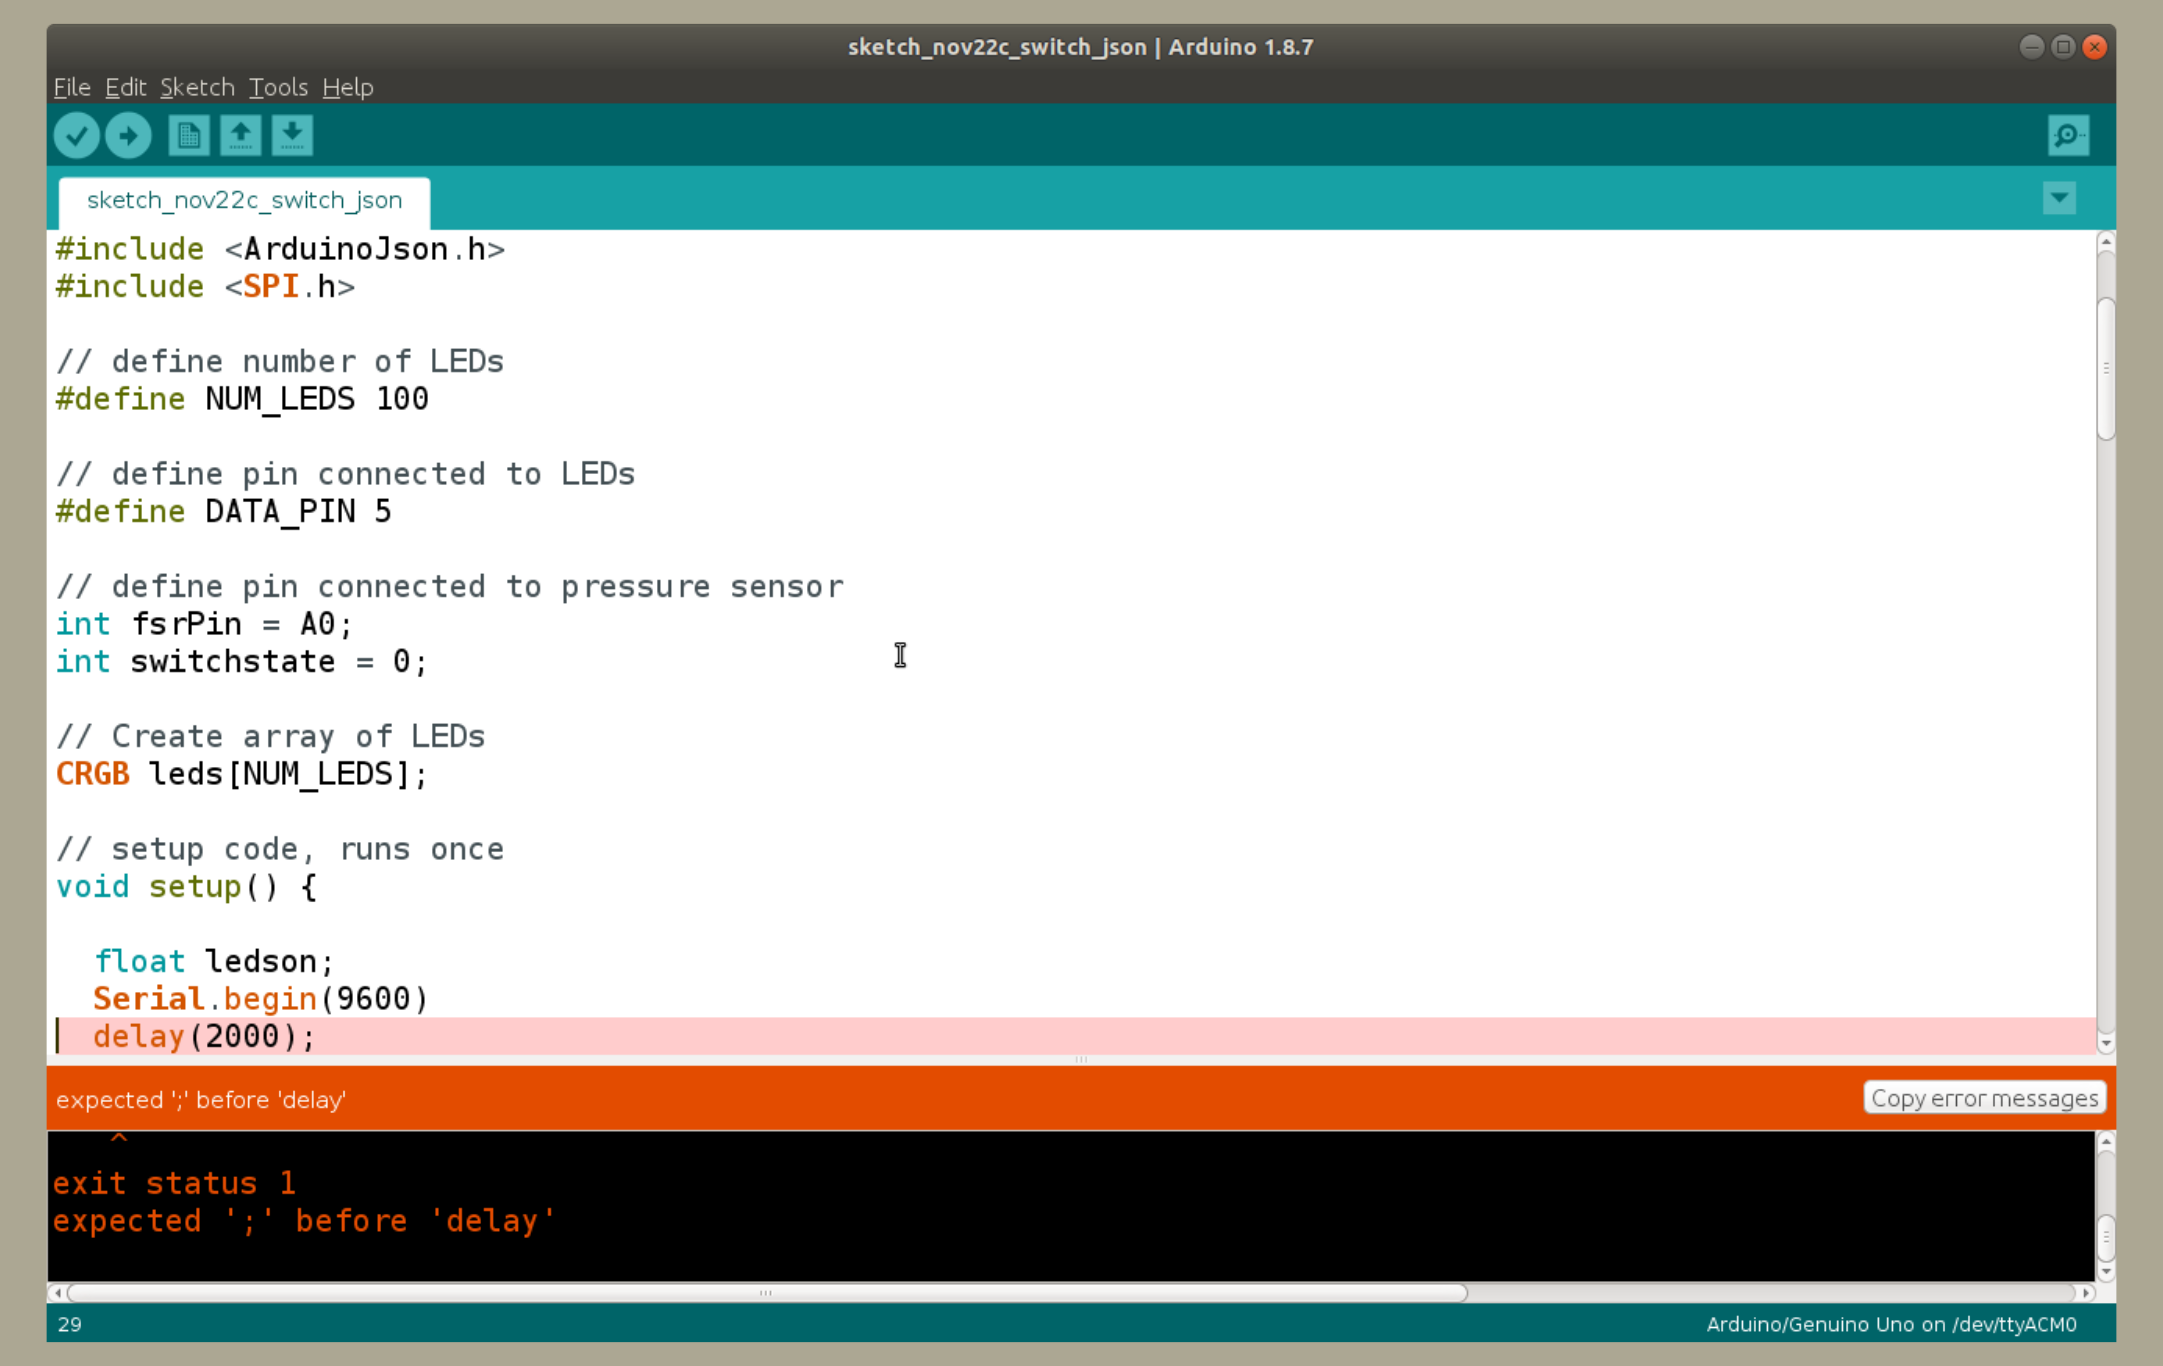This screenshot has height=1366, width=2163.
Task: Click the console horizontal scrollbar thumb
Action: pyautogui.click(x=766, y=1293)
